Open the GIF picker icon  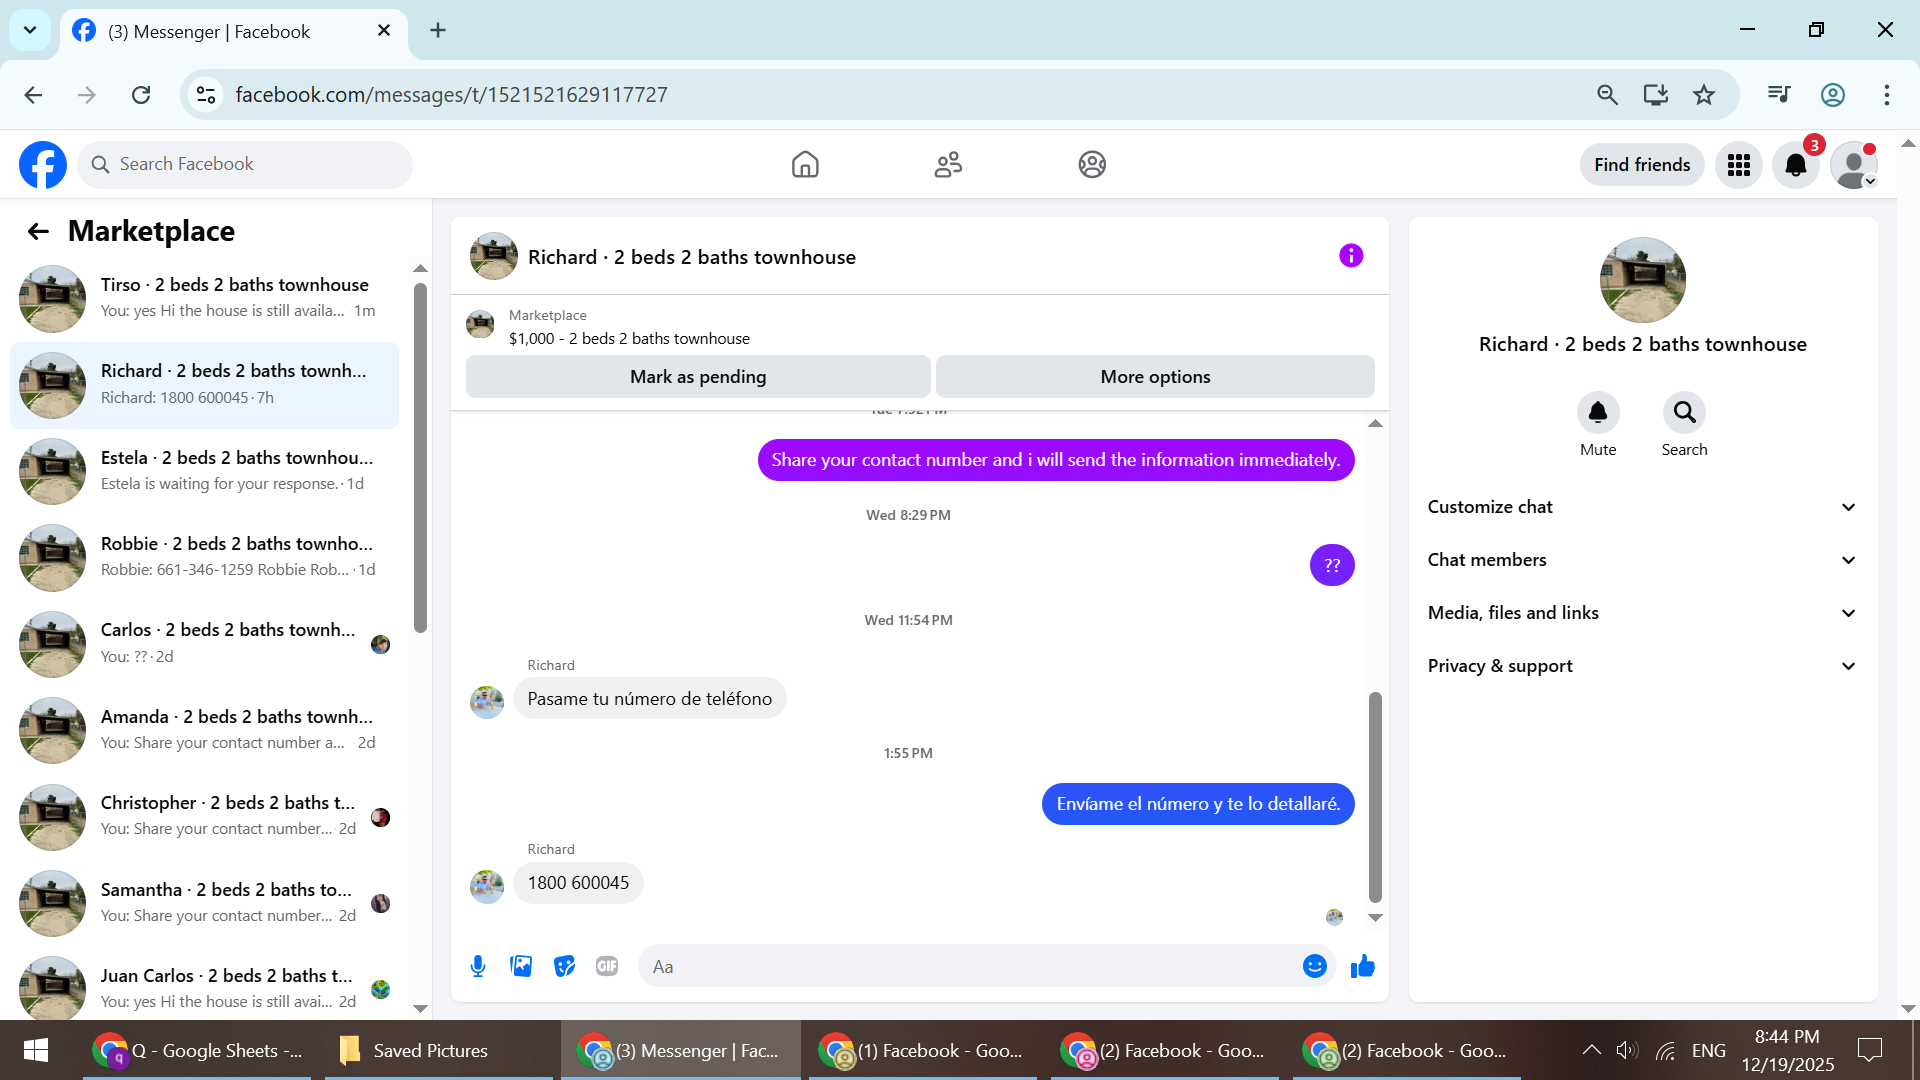click(607, 966)
